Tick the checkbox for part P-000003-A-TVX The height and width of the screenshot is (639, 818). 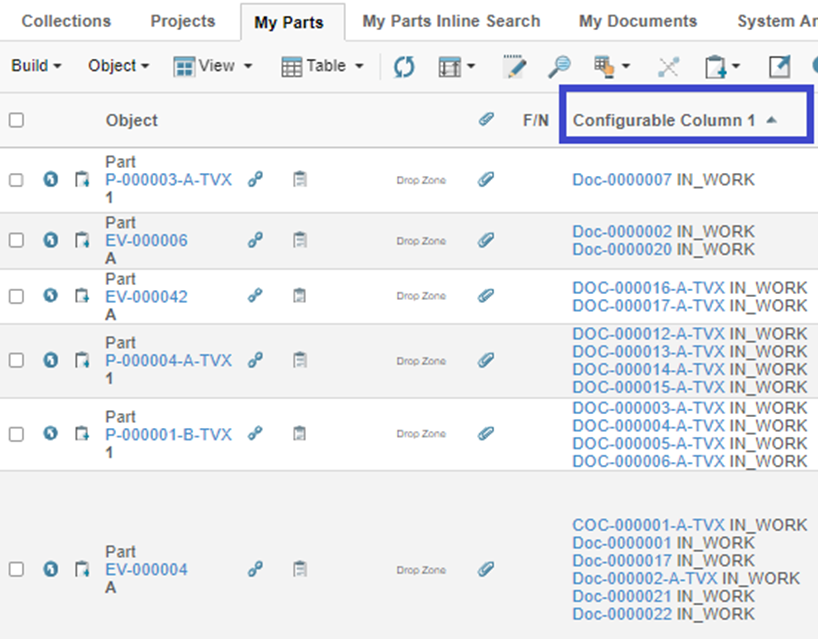coord(16,180)
